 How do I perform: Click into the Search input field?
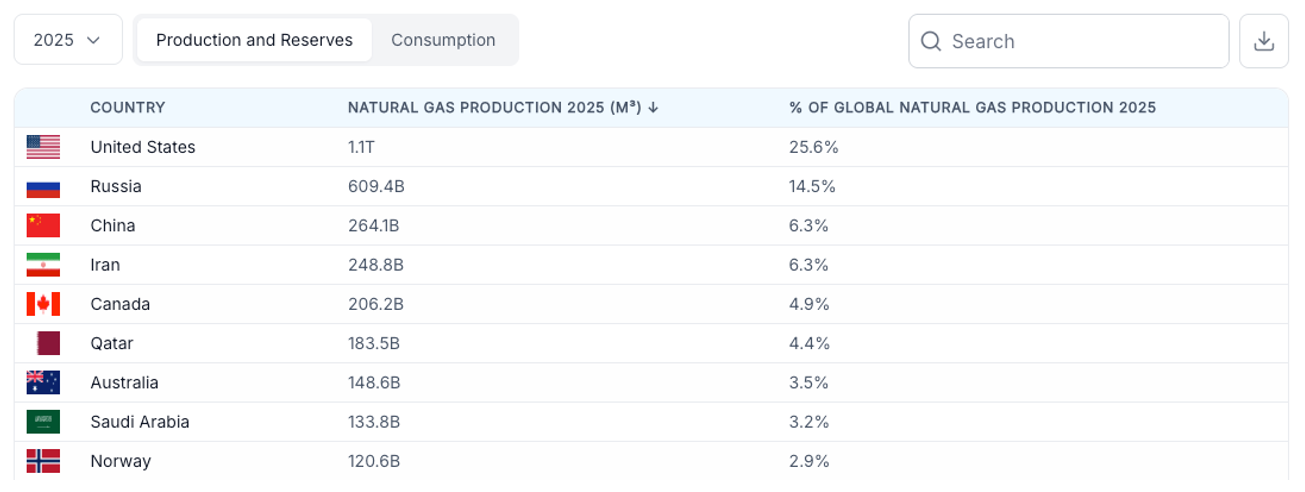(1068, 41)
